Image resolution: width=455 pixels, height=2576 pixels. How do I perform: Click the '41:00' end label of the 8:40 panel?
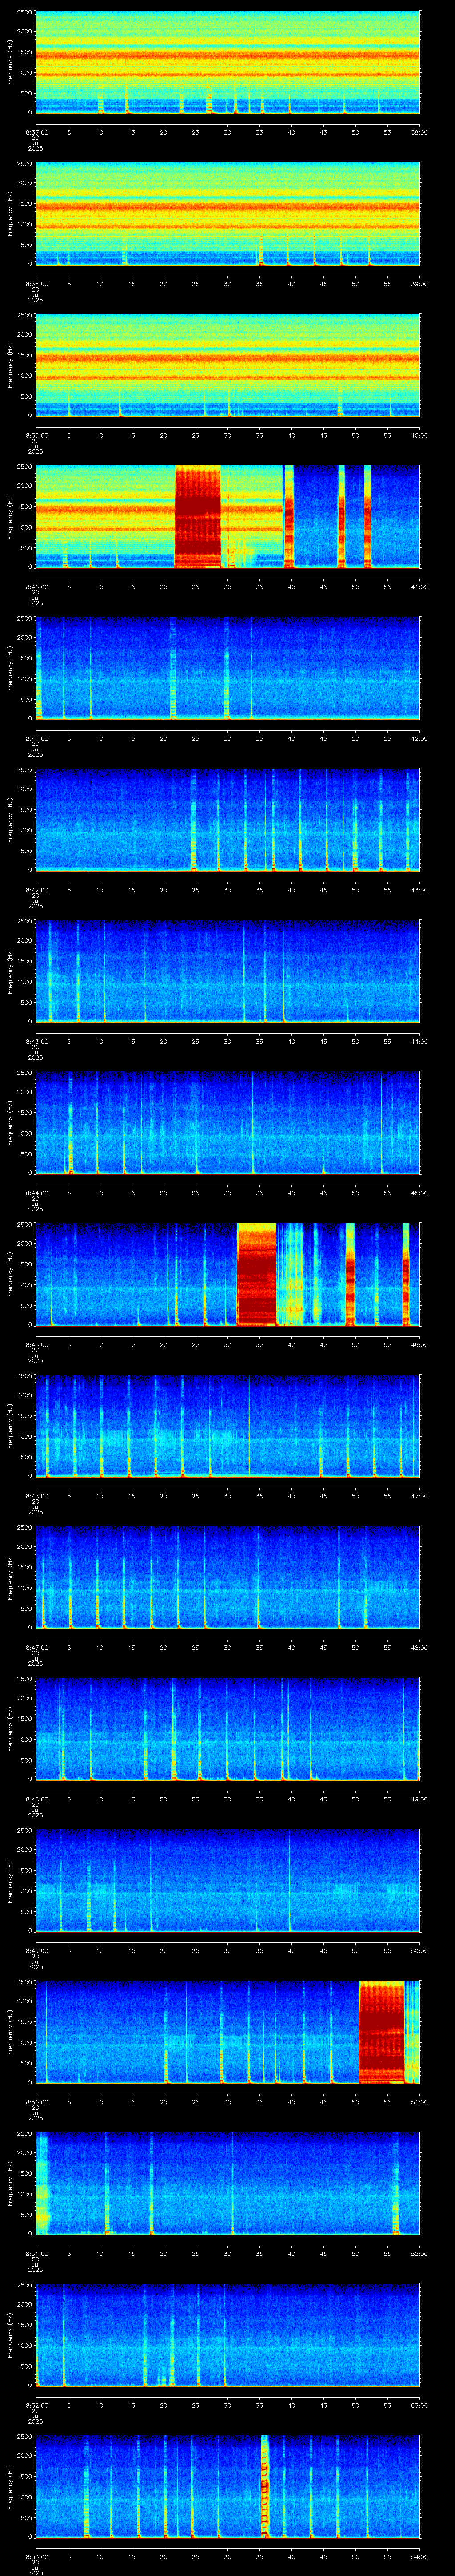(x=419, y=587)
